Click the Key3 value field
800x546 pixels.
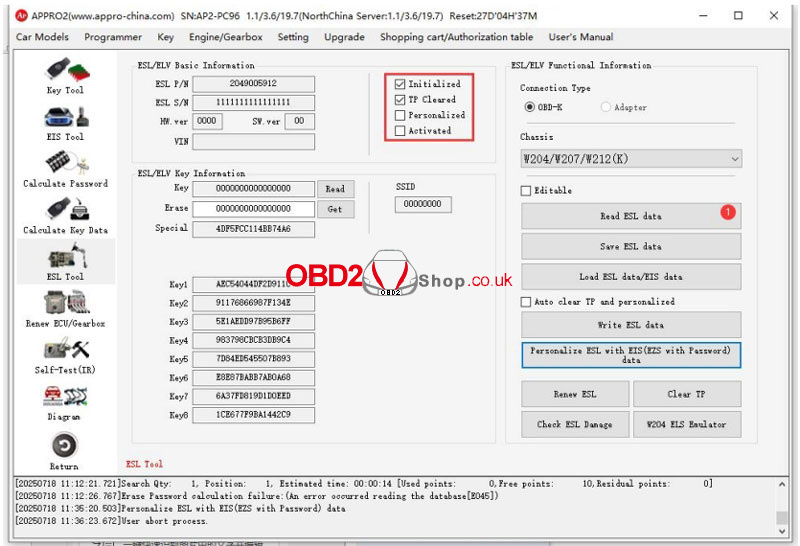tap(253, 322)
